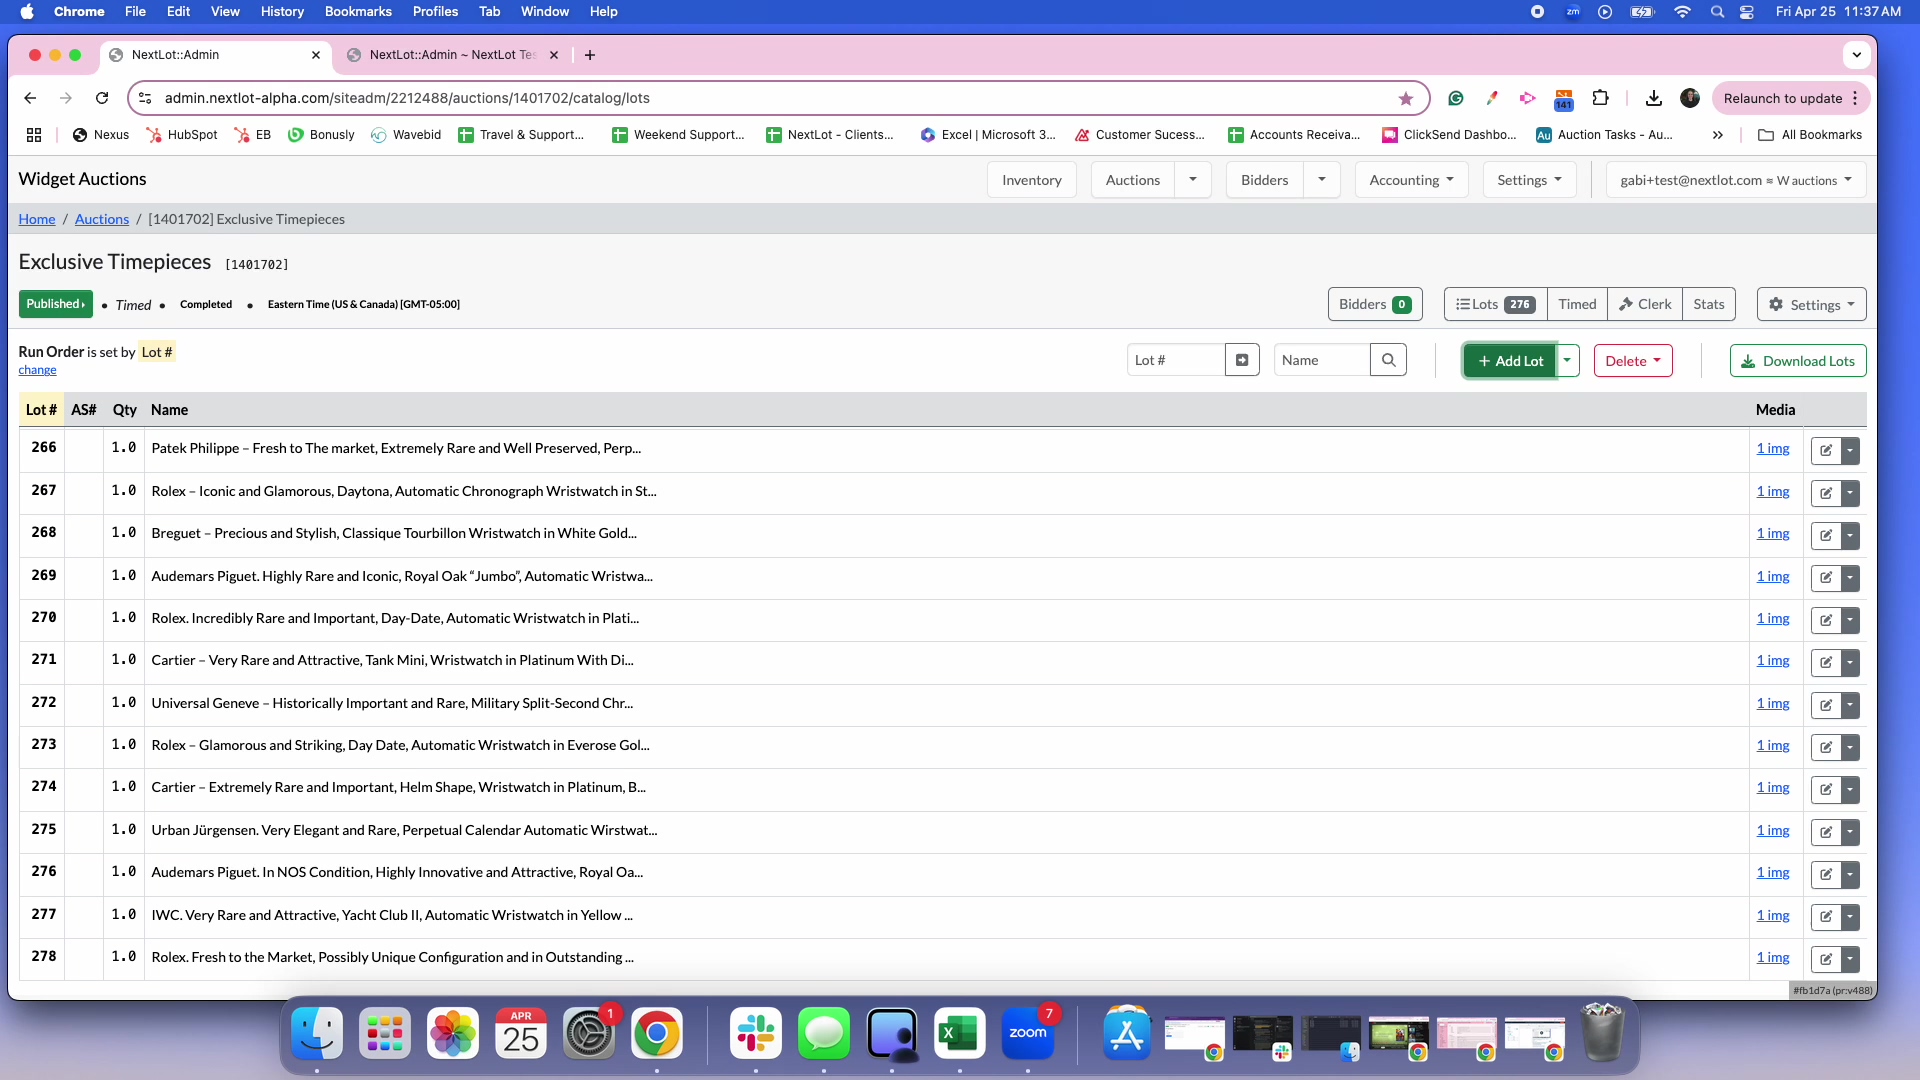This screenshot has height=1080, width=1920.
Task: Switch to the Clerk tab
Action: pos(1645,304)
